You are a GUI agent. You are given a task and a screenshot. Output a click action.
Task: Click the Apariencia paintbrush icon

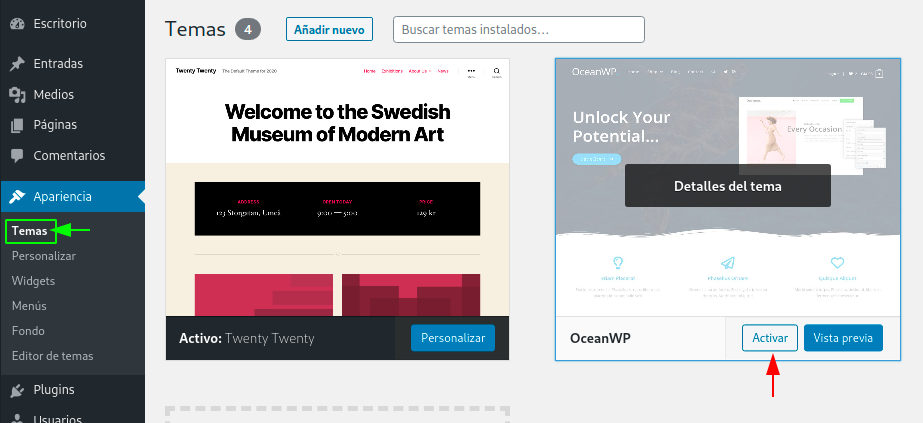tap(17, 196)
